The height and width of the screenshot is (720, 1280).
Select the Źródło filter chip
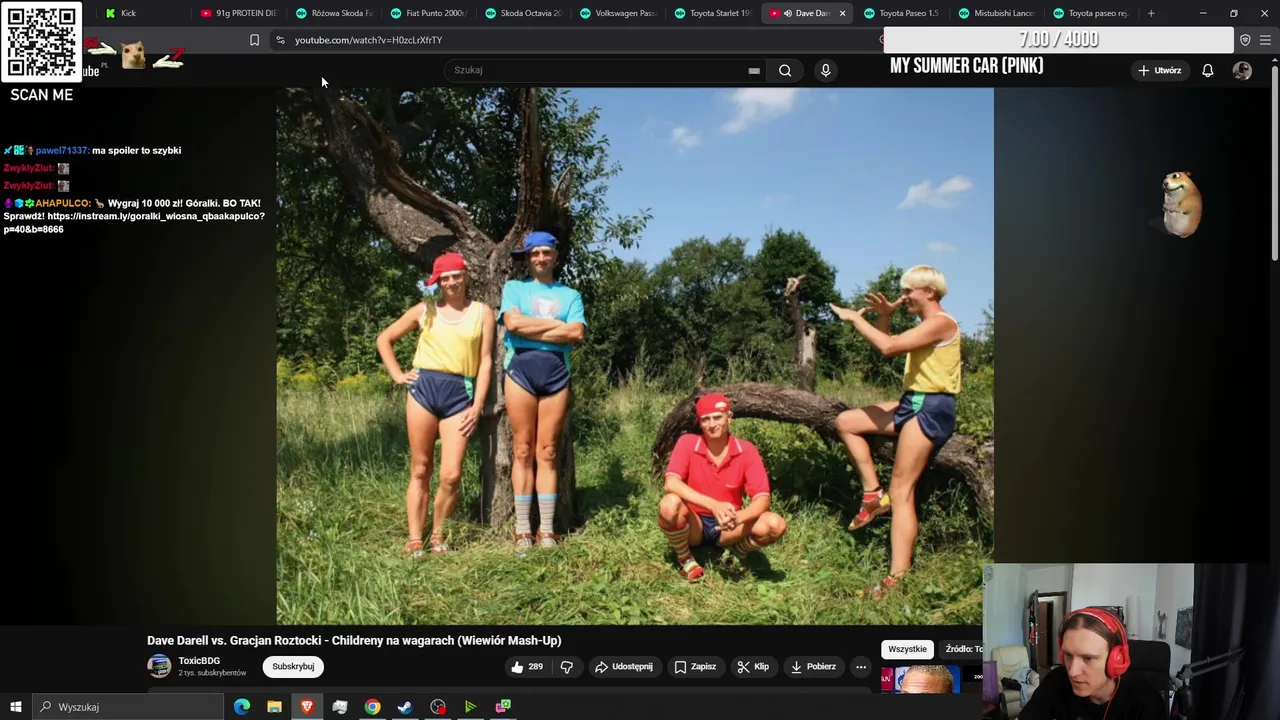point(962,649)
